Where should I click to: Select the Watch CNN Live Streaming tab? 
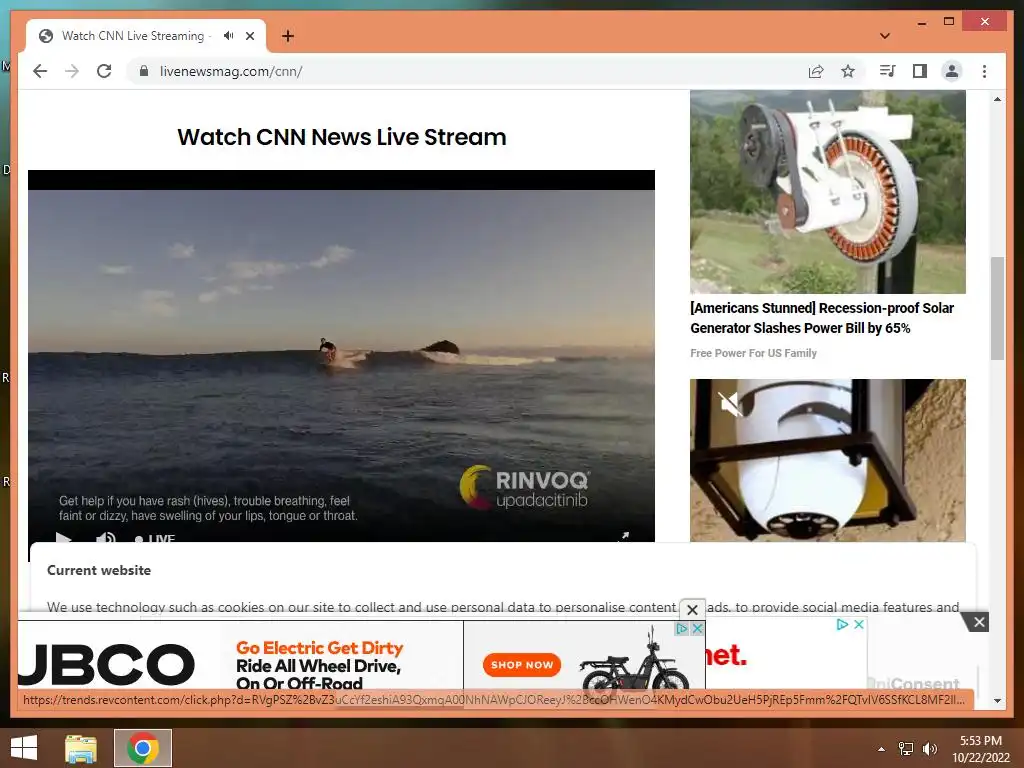click(x=133, y=36)
